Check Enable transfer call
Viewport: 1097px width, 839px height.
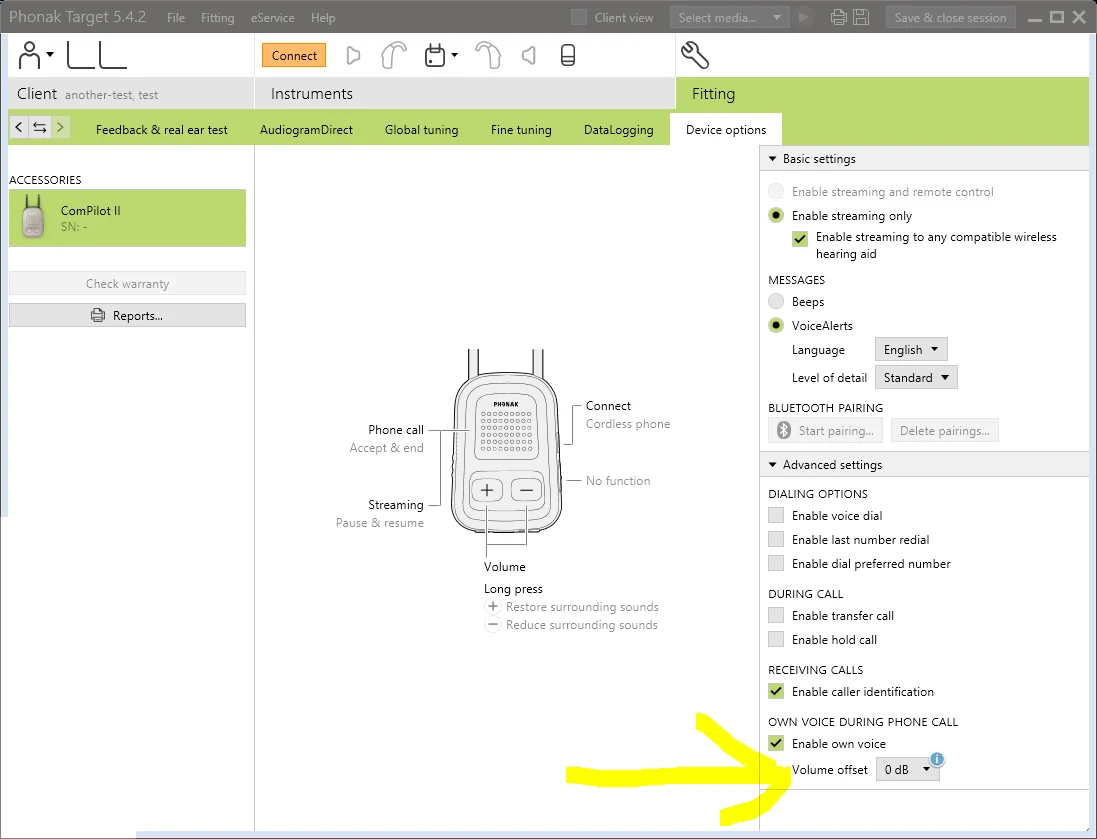pos(776,616)
